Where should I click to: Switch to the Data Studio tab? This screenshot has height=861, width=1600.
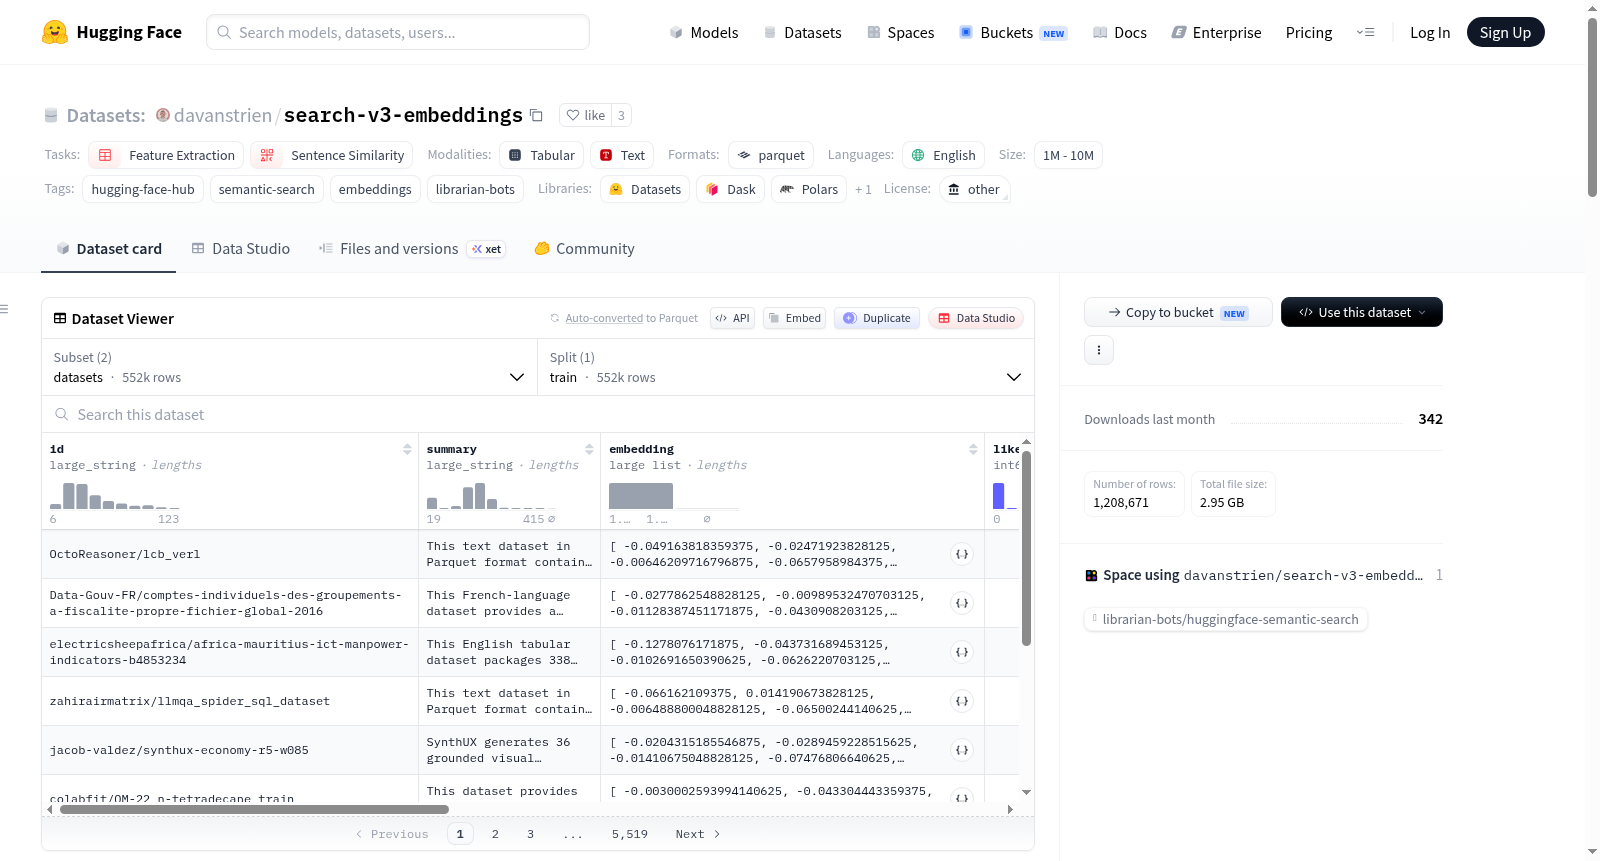click(x=241, y=249)
